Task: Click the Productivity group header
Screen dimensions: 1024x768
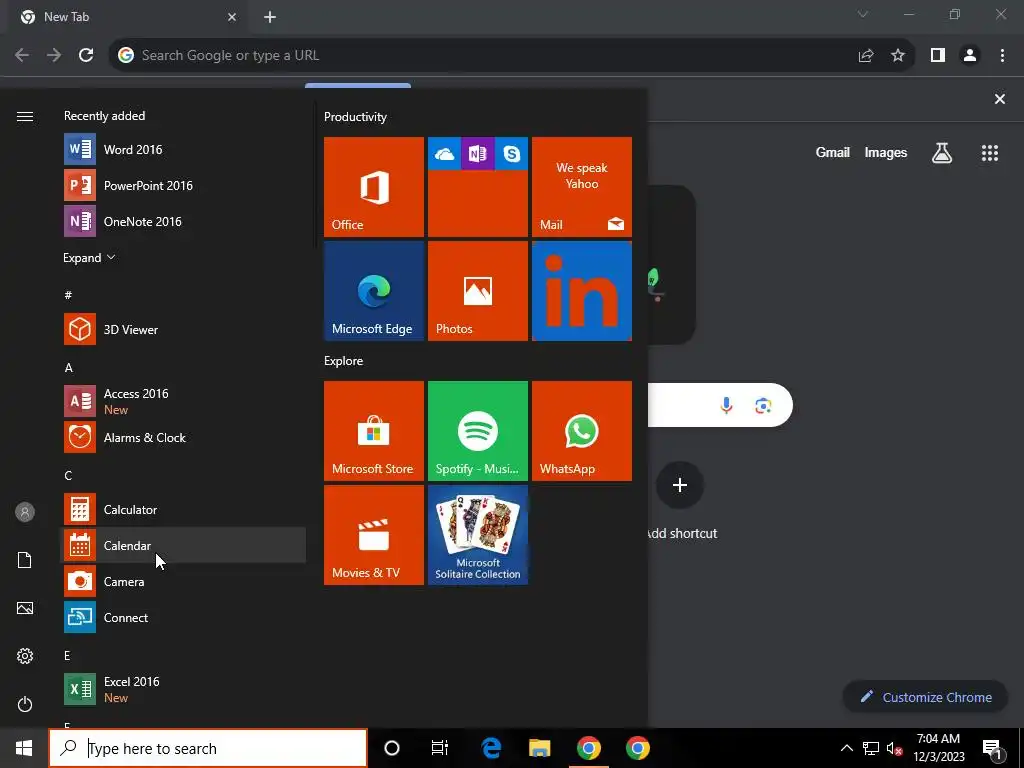Action: click(355, 117)
